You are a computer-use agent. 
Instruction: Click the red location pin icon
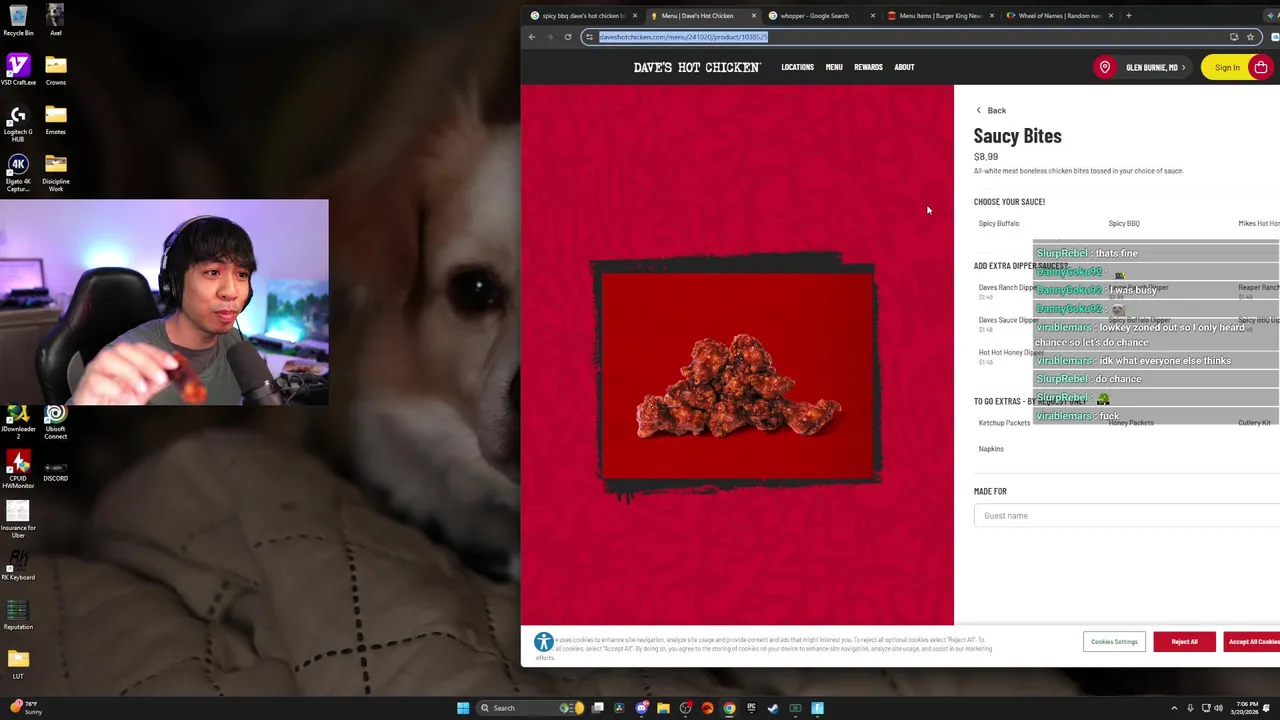point(1105,67)
